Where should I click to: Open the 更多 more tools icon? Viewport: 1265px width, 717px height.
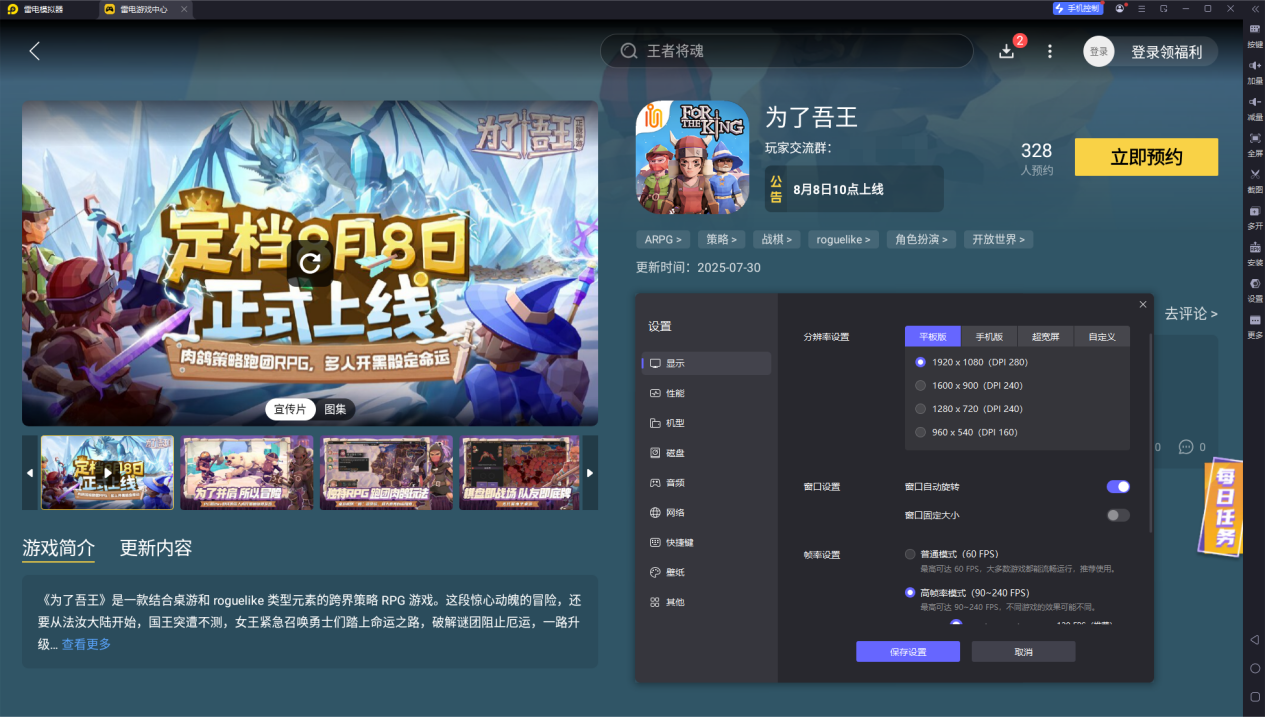point(1254,320)
